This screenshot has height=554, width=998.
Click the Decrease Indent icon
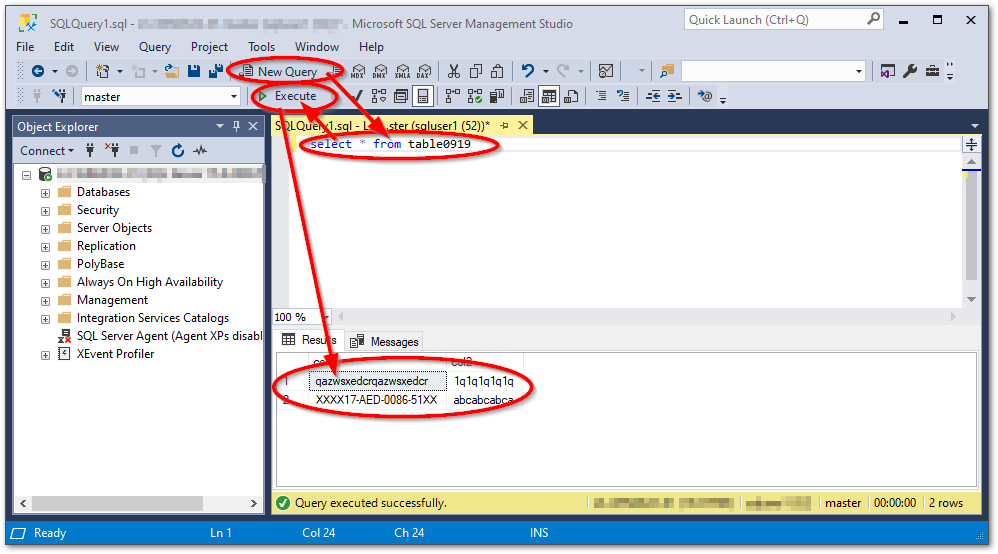[653, 96]
